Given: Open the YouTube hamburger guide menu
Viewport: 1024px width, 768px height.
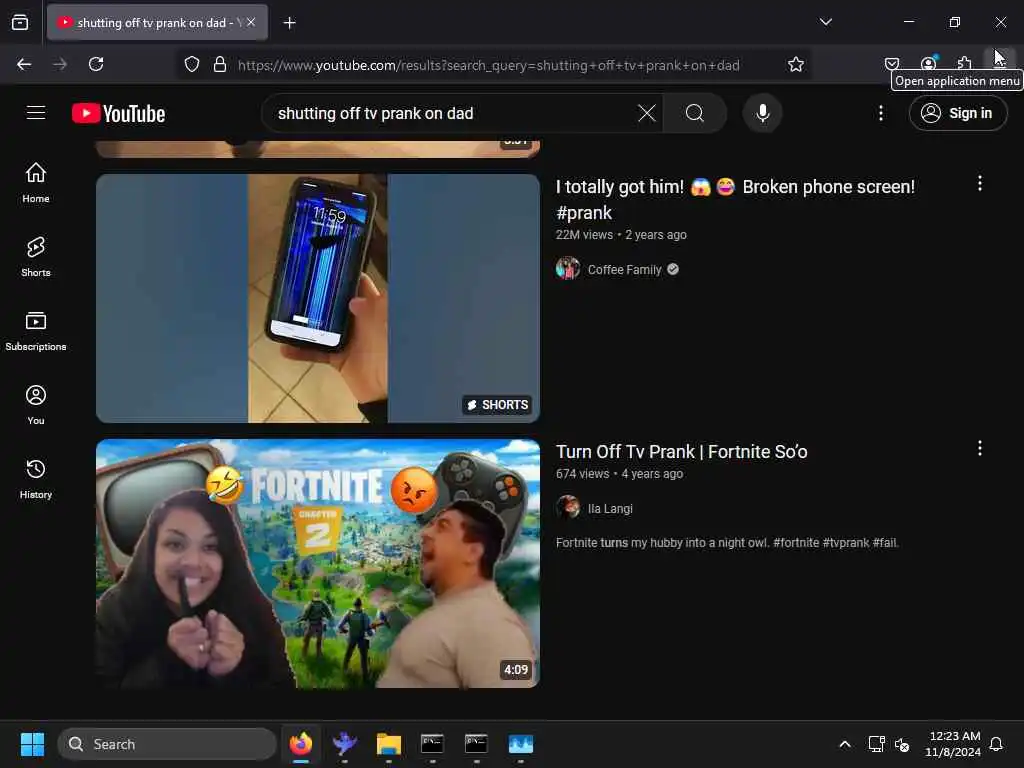Looking at the screenshot, I should click(x=36, y=113).
